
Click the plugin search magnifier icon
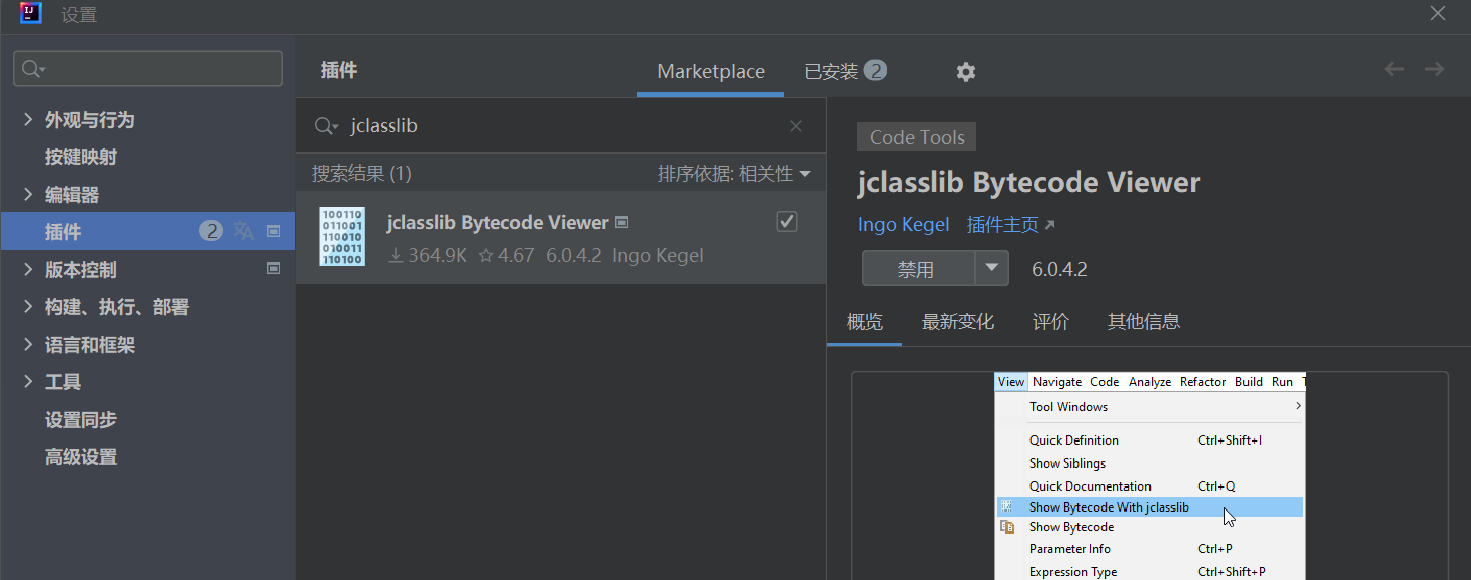click(x=326, y=126)
